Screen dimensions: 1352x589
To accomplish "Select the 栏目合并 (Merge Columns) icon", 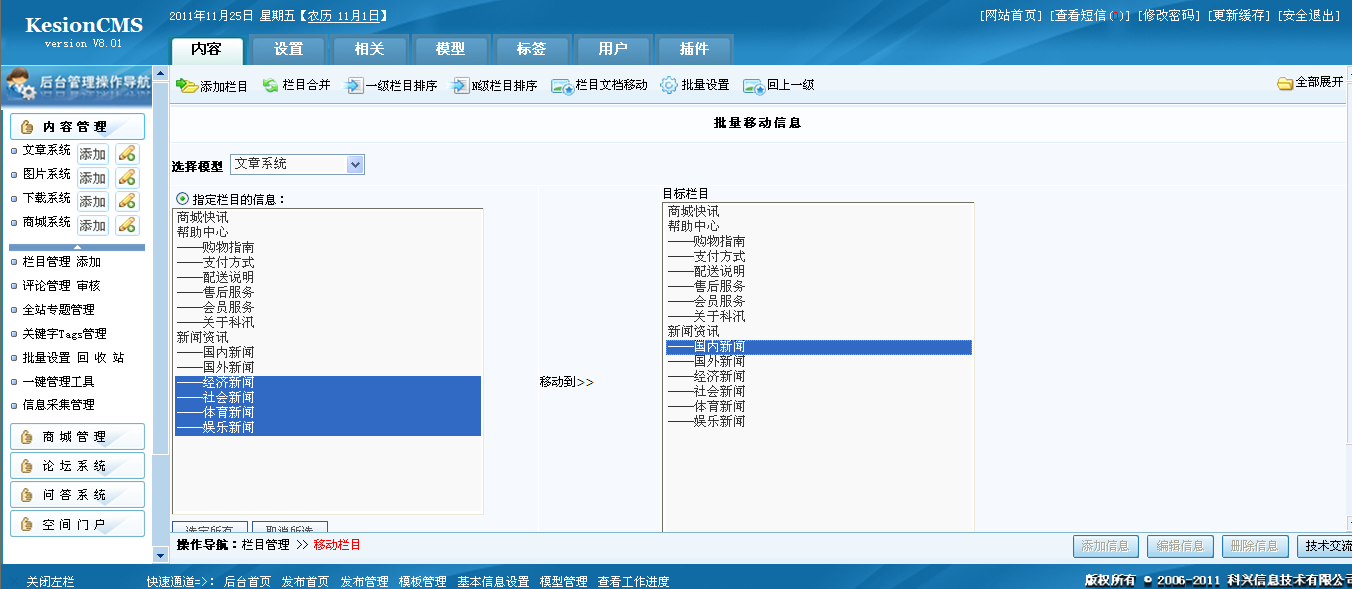I will click(x=297, y=85).
